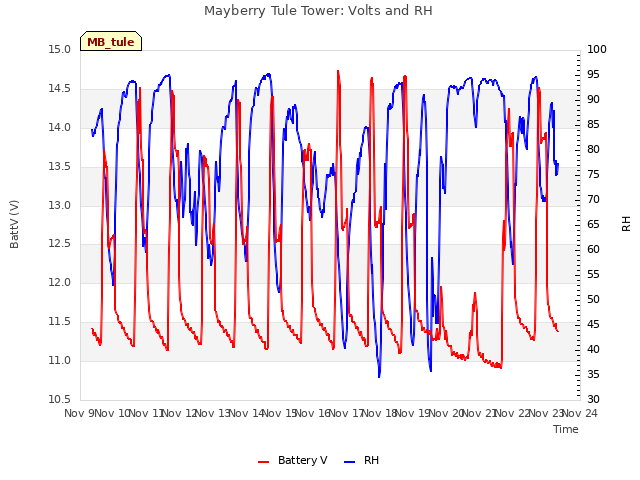Select the RH legend entry

(x=362, y=460)
